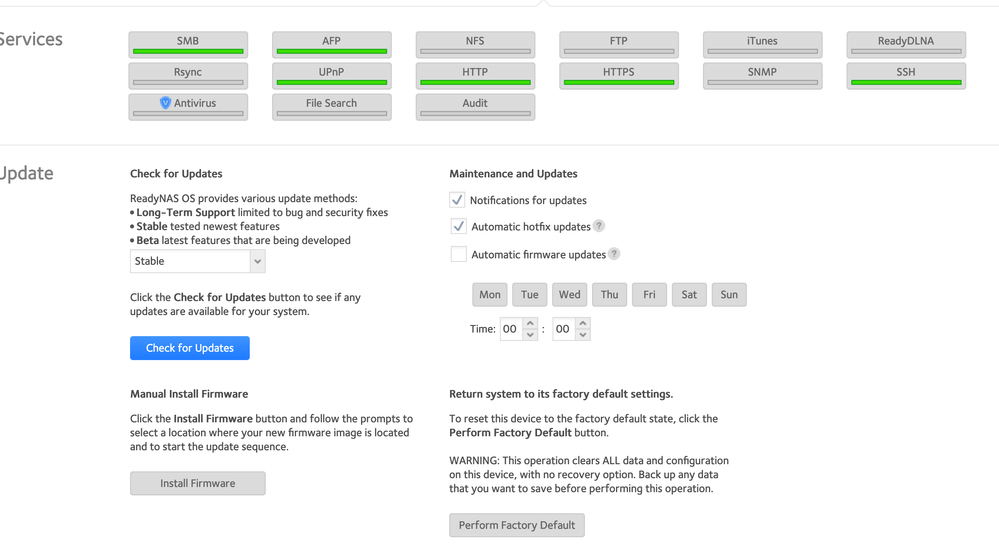This screenshot has width=999, height=555.
Task: Open help icon beside Automatic hotfix updates
Action: pyautogui.click(x=599, y=226)
